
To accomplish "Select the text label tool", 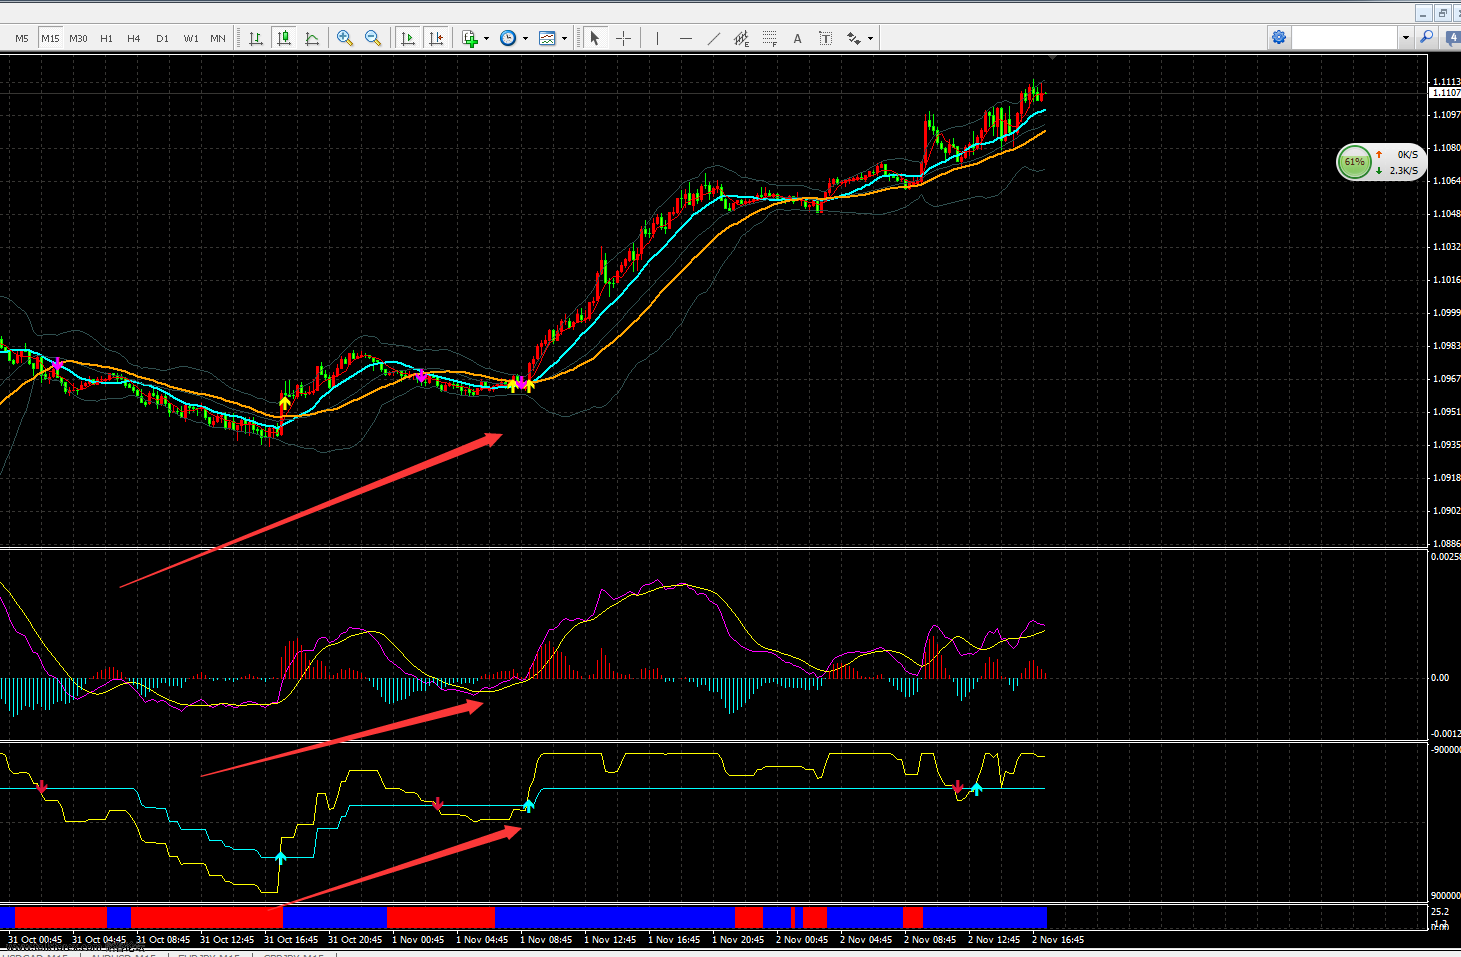I will click(x=825, y=38).
